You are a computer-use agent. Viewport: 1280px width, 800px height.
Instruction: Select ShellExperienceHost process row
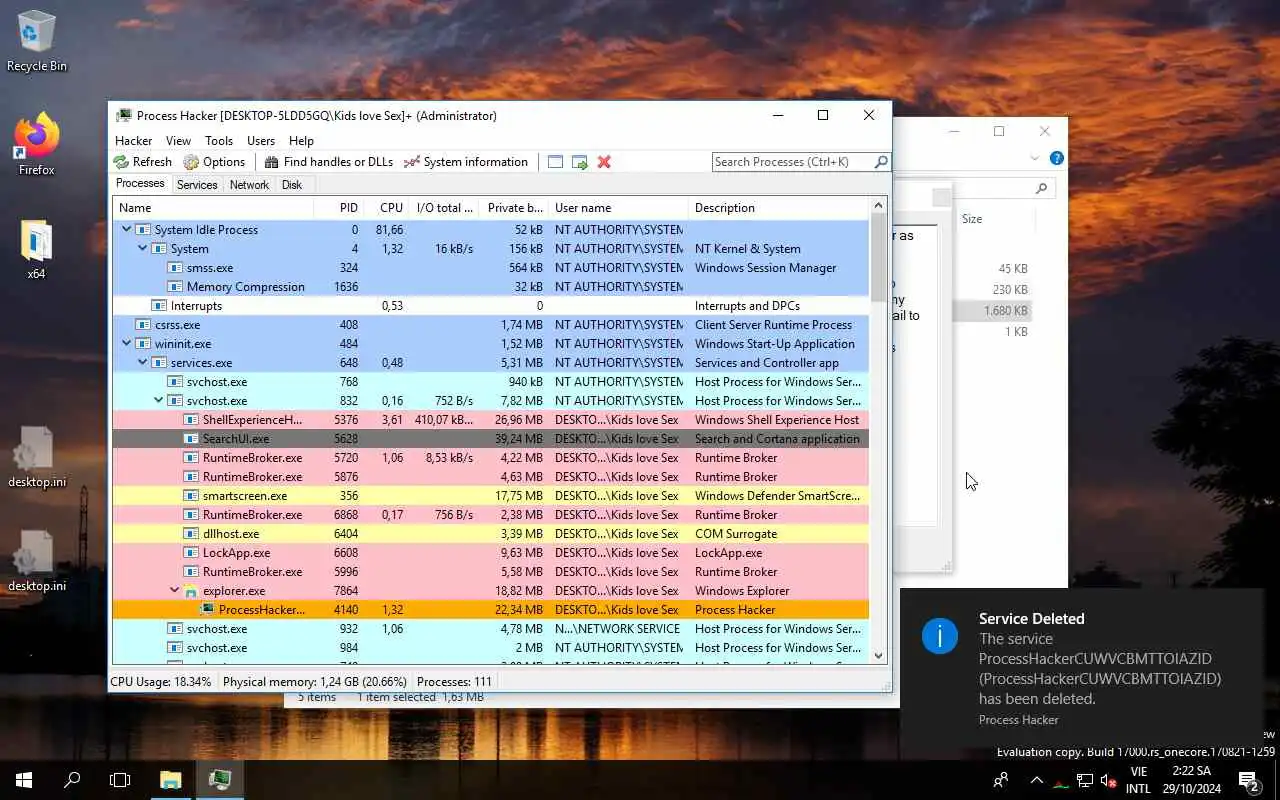tap(491, 420)
